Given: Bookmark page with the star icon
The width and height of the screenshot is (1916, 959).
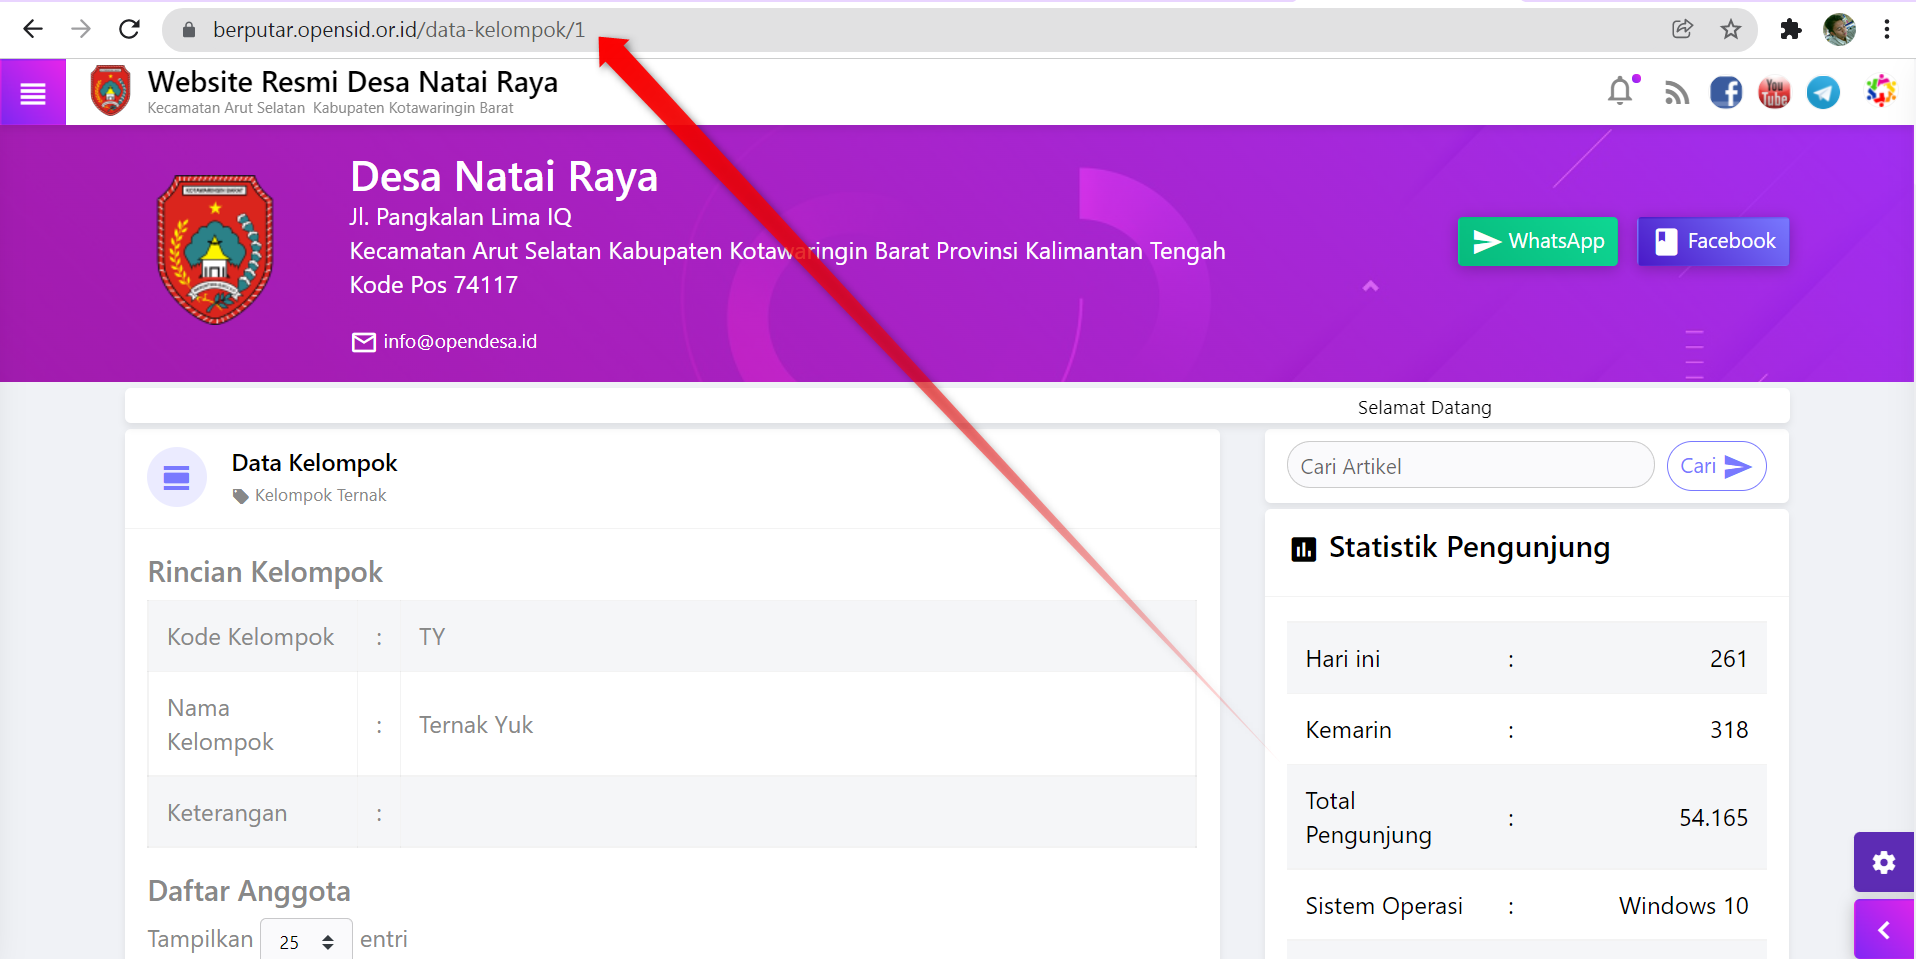Looking at the screenshot, I should point(1731,29).
